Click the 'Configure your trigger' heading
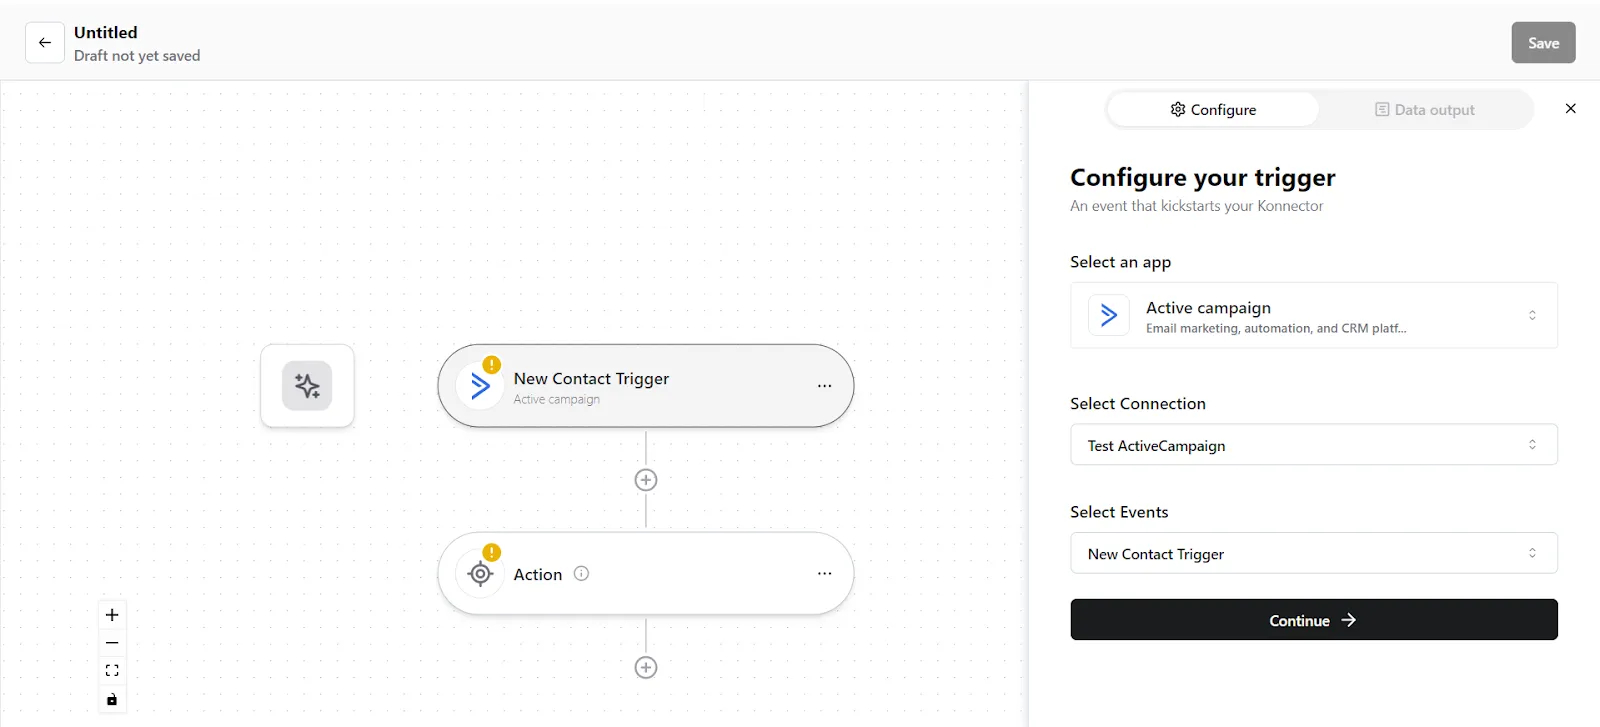 click(x=1203, y=178)
